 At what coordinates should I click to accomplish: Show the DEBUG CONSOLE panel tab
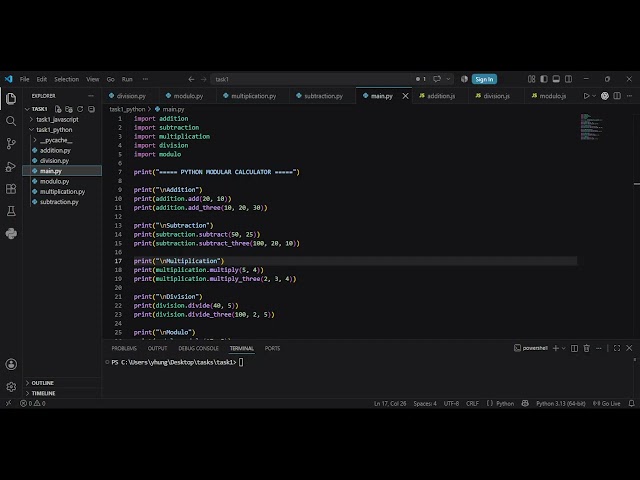[198, 348]
